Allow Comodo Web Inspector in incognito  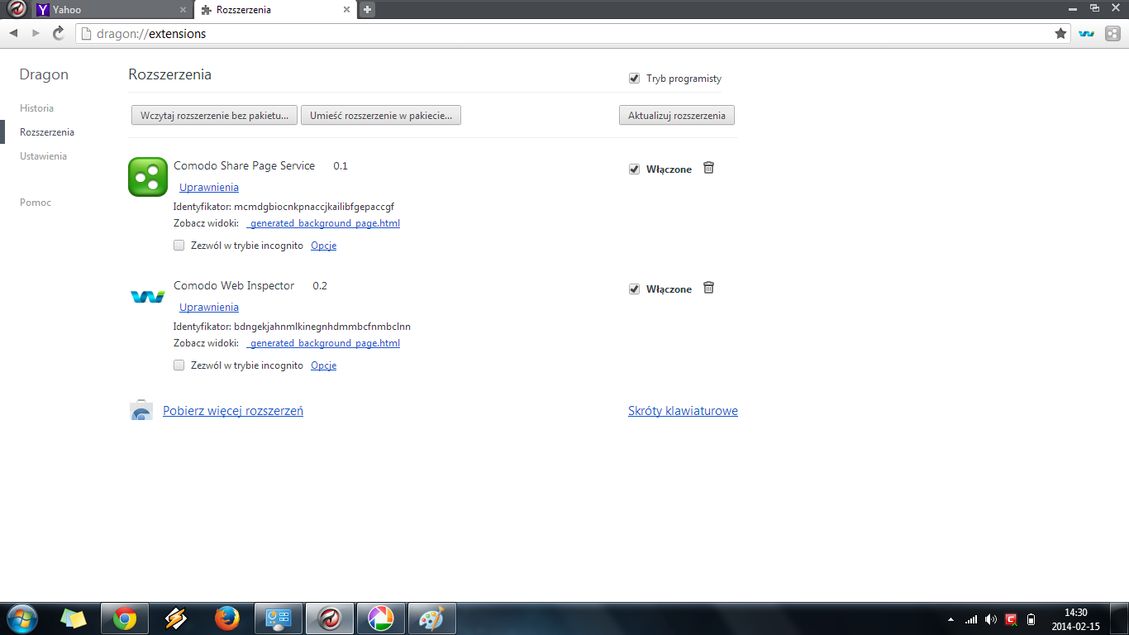coord(179,365)
